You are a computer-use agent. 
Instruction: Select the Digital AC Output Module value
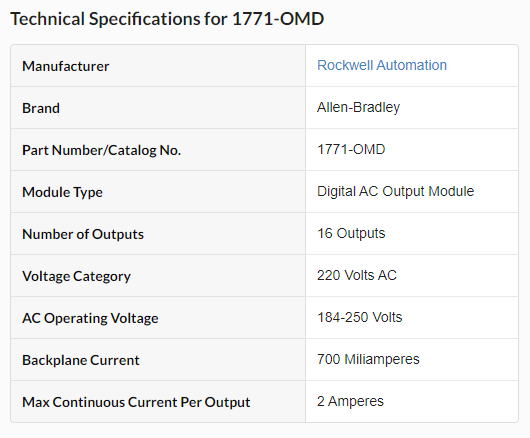(395, 191)
